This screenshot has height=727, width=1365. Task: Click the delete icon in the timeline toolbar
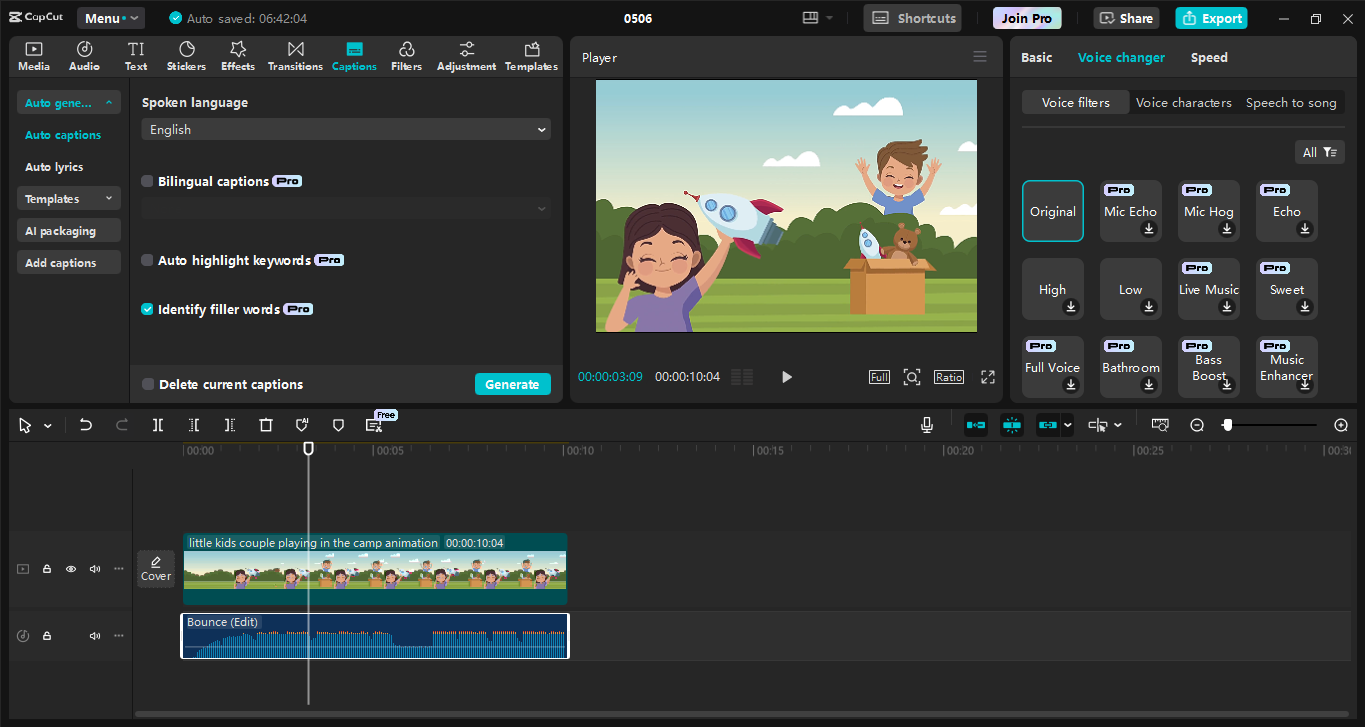click(x=265, y=425)
